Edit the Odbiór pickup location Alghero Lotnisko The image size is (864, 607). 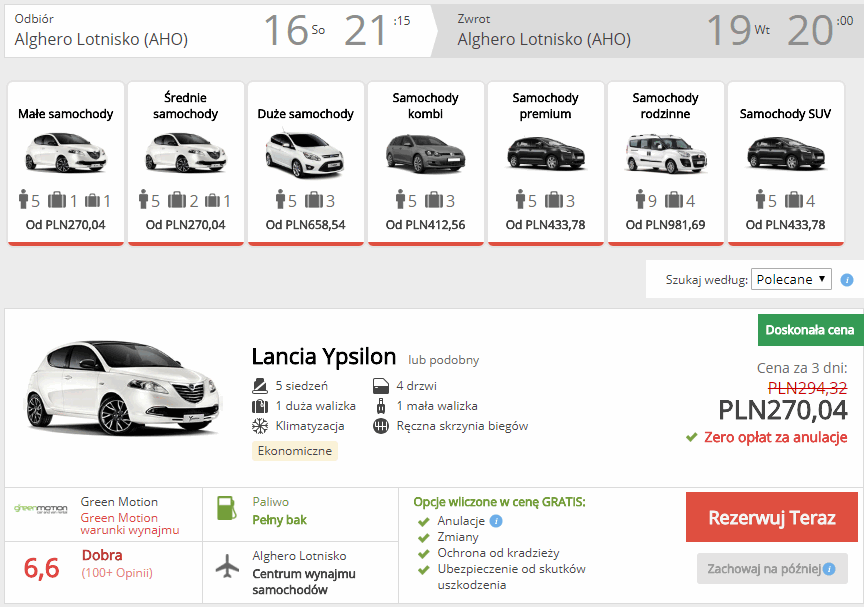(x=101, y=40)
